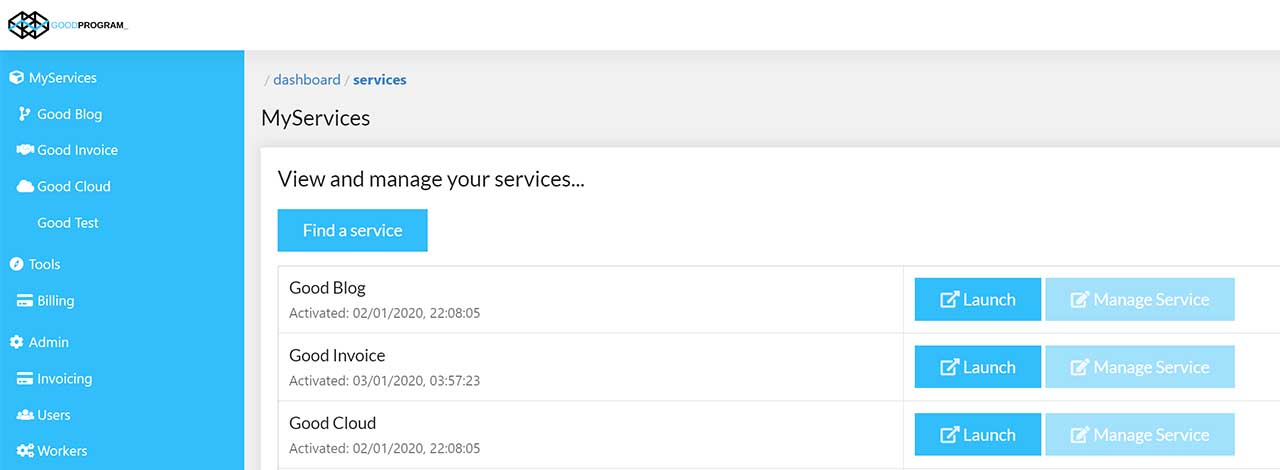This screenshot has width=1280, height=470.
Task: Click the GoodProgram logo icon
Action: pyautogui.click(x=28, y=25)
